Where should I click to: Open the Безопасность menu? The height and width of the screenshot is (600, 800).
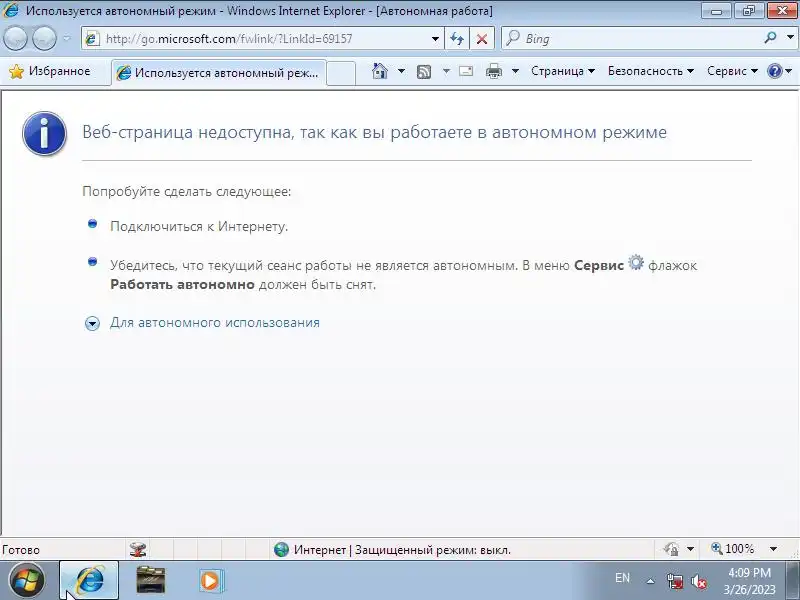click(x=651, y=71)
